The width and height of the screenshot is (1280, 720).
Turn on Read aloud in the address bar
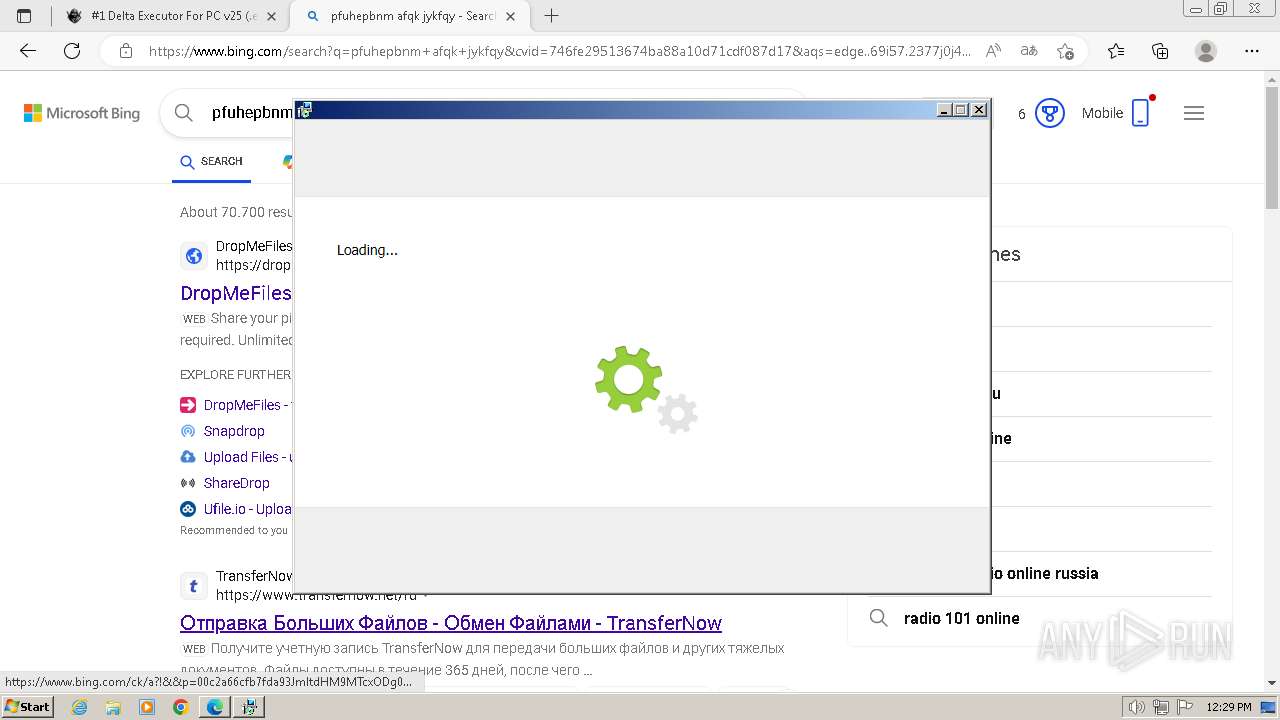coord(993,51)
